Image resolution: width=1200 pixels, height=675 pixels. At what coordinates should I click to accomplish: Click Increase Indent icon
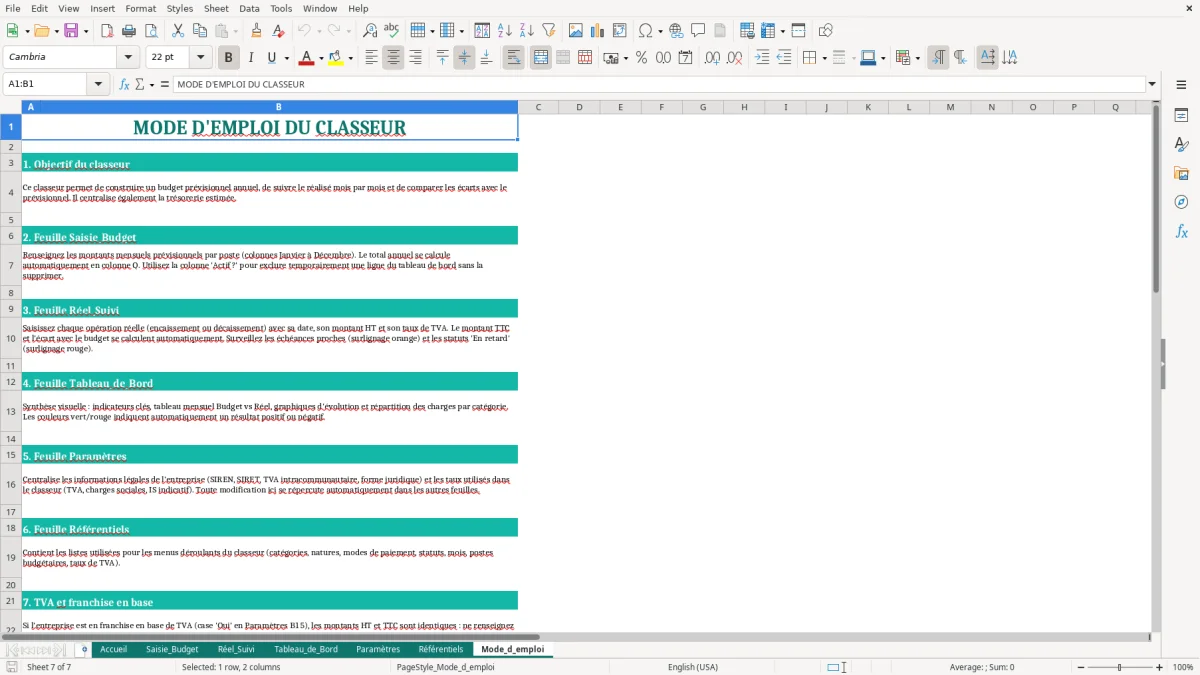pos(762,58)
